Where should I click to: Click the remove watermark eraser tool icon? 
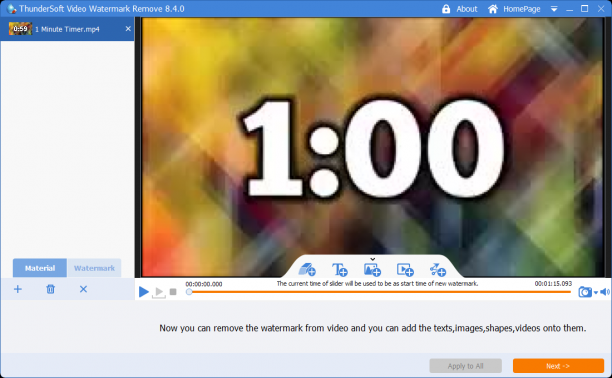point(307,269)
